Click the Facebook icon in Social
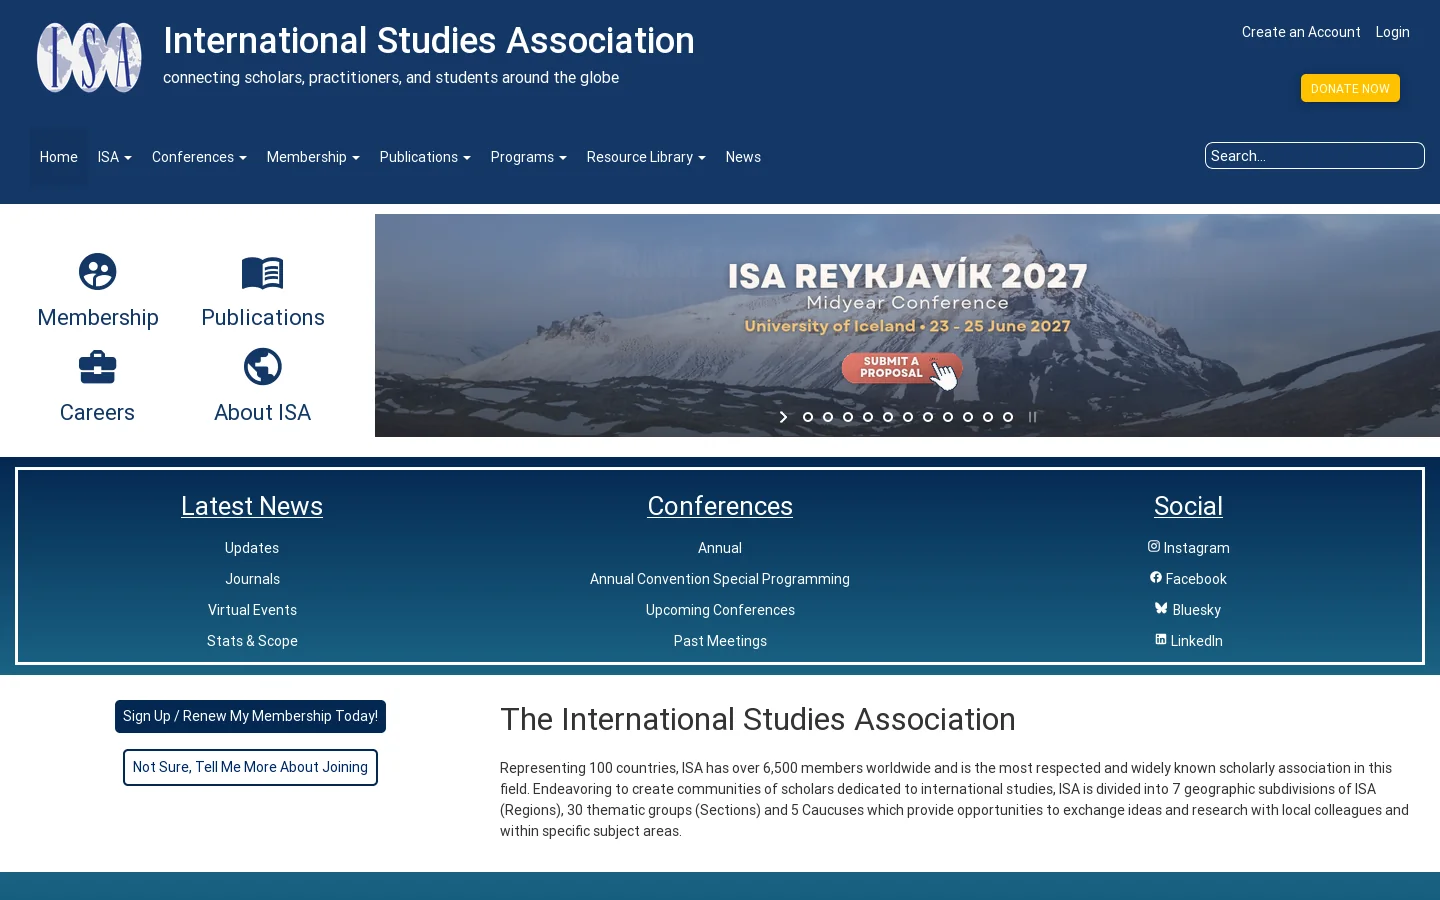Viewport: 1440px width, 900px height. coord(1156,577)
